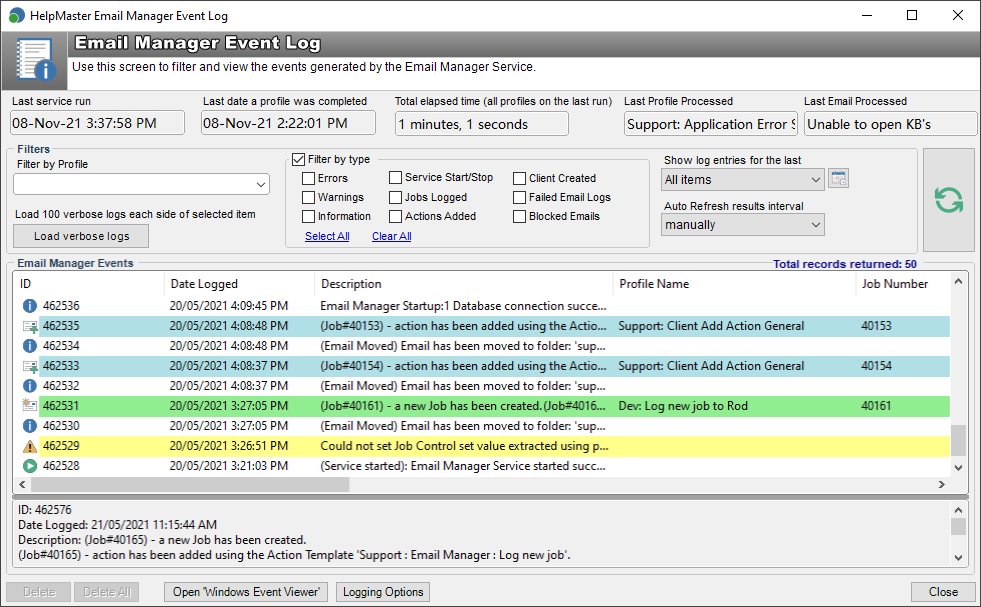
Task: Click the green refresh arrows icon
Action: (x=948, y=200)
